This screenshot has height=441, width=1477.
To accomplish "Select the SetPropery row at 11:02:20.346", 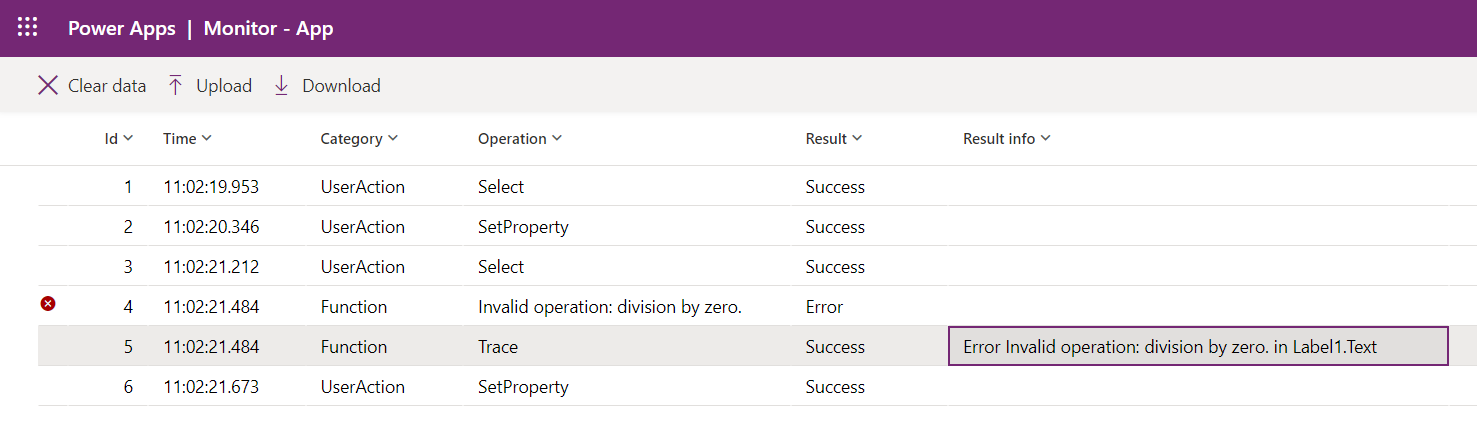I will pyautogui.click(x=523, y=227).
